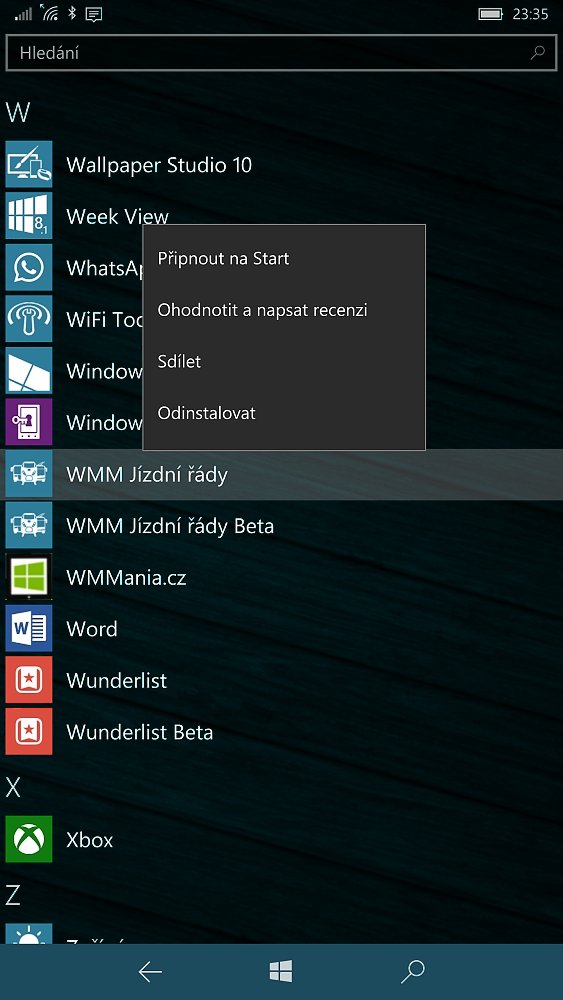Jump to letters via the W header
The height and width of the screenshot is (1000, 563).
[x=18, y=112]
